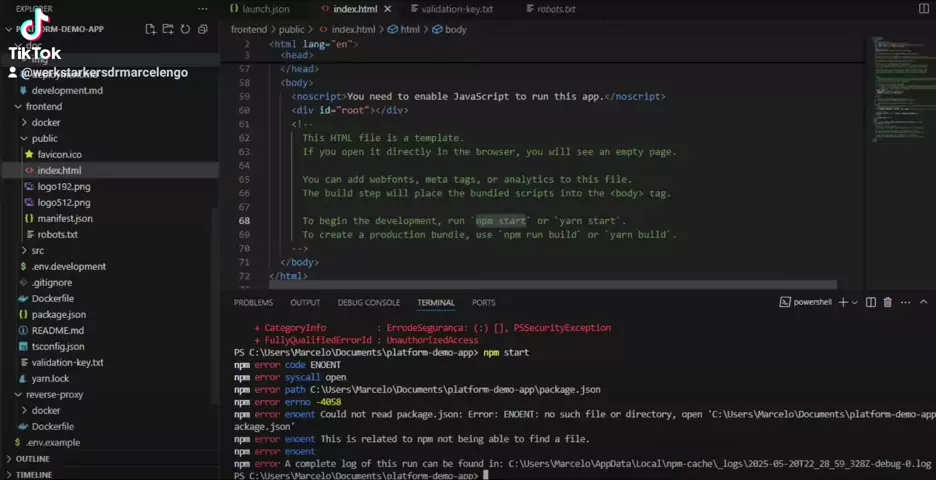Switch to the PORTS panel tab
936x480 pixels.
click(x=484, y=303)
